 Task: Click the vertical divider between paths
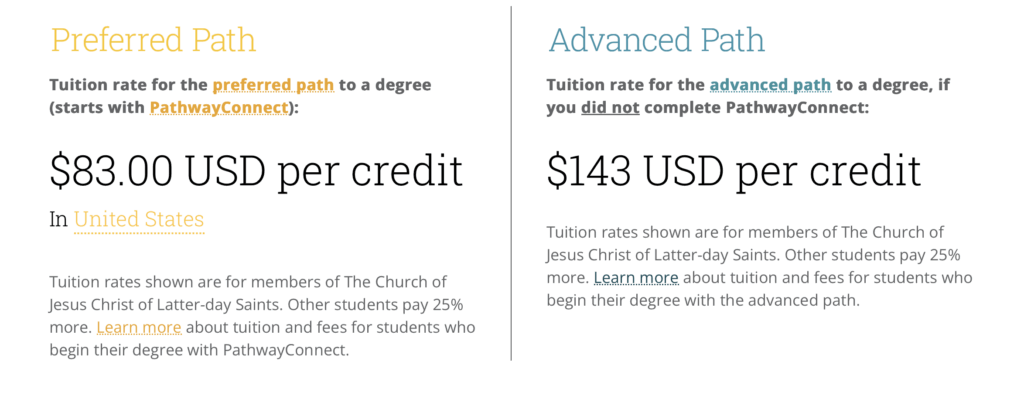point(511,183)
